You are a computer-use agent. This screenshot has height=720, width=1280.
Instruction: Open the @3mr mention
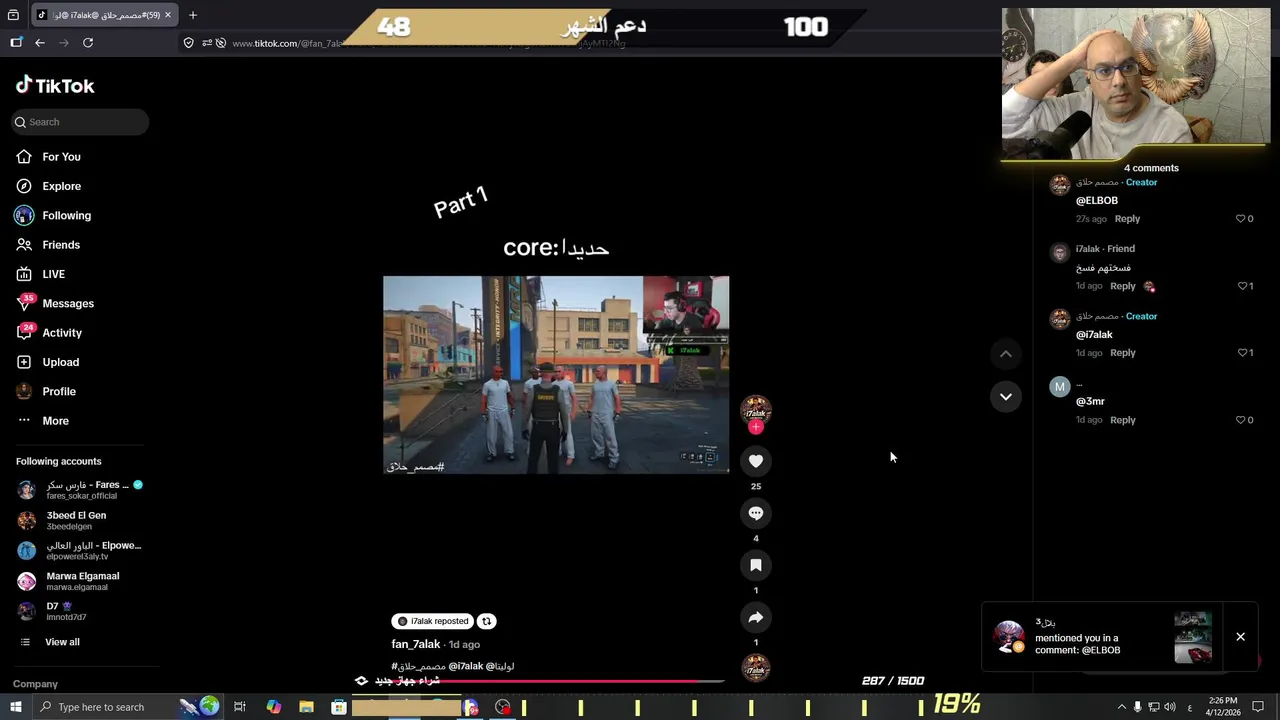coord(1090,401)
